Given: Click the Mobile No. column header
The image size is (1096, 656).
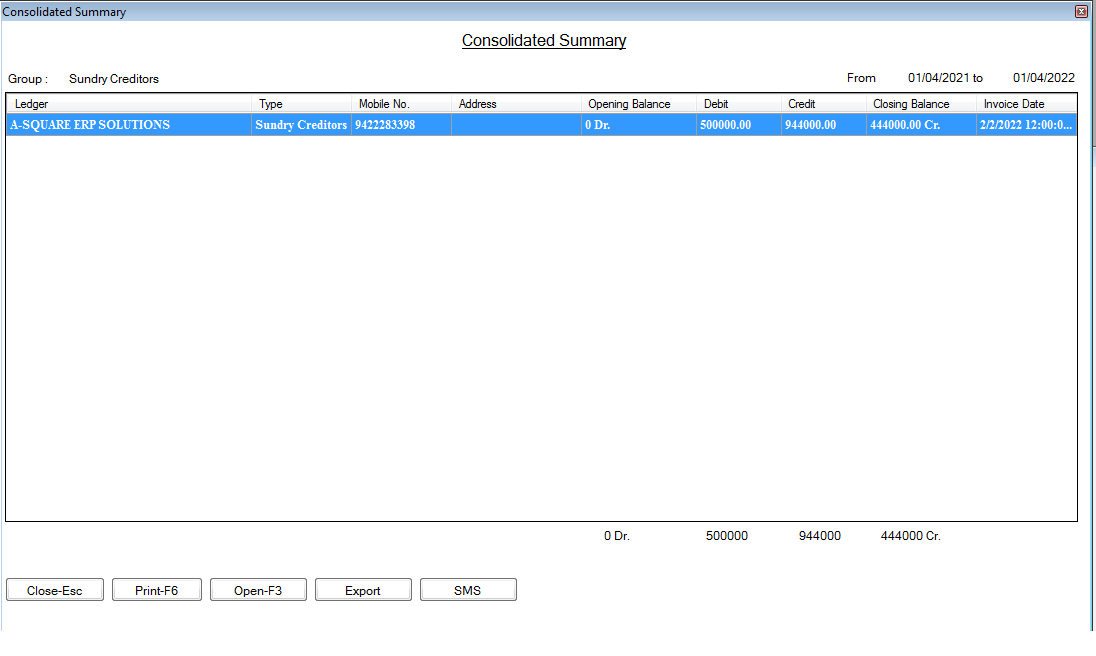Looking at the screenshot, I should click(x=401, y=104).
